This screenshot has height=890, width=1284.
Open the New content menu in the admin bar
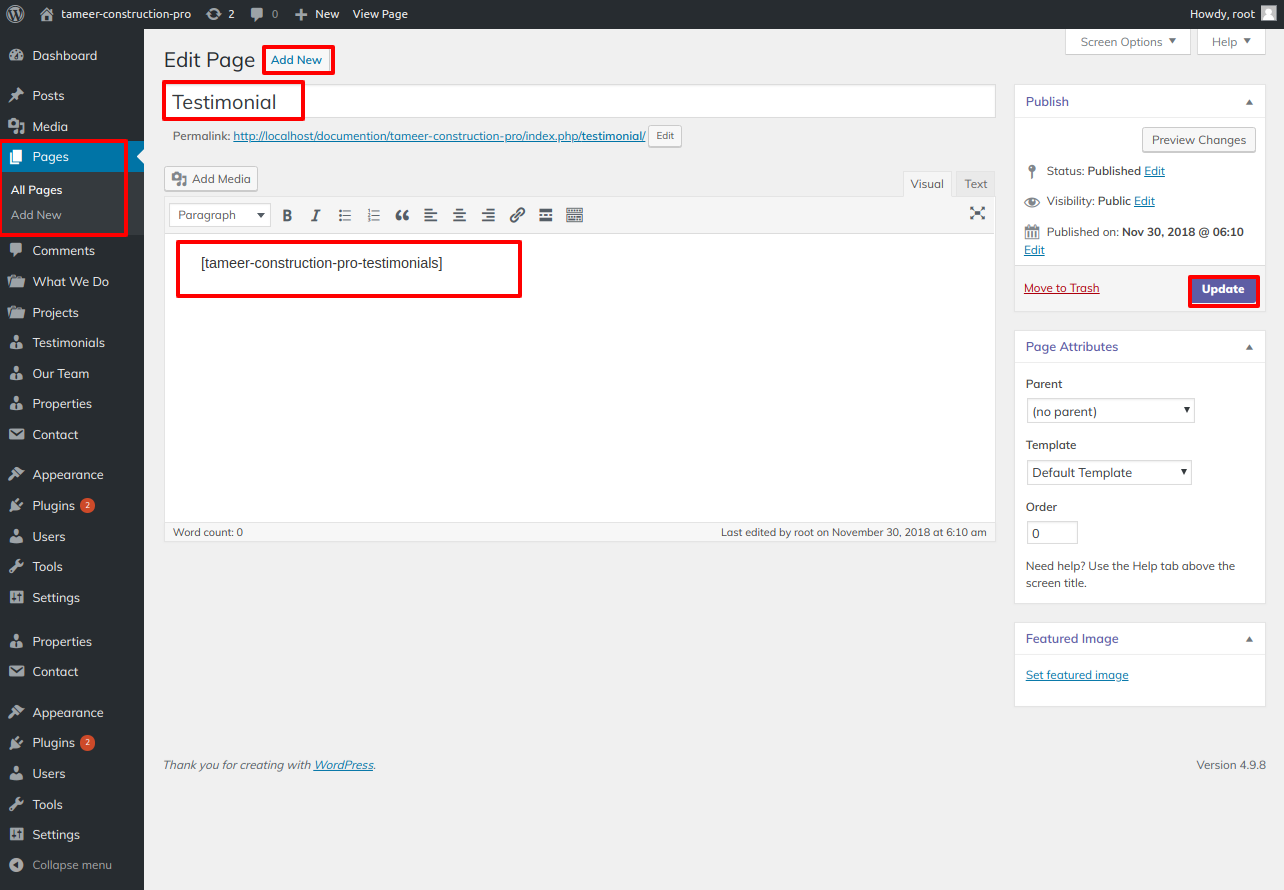[317, 14]
